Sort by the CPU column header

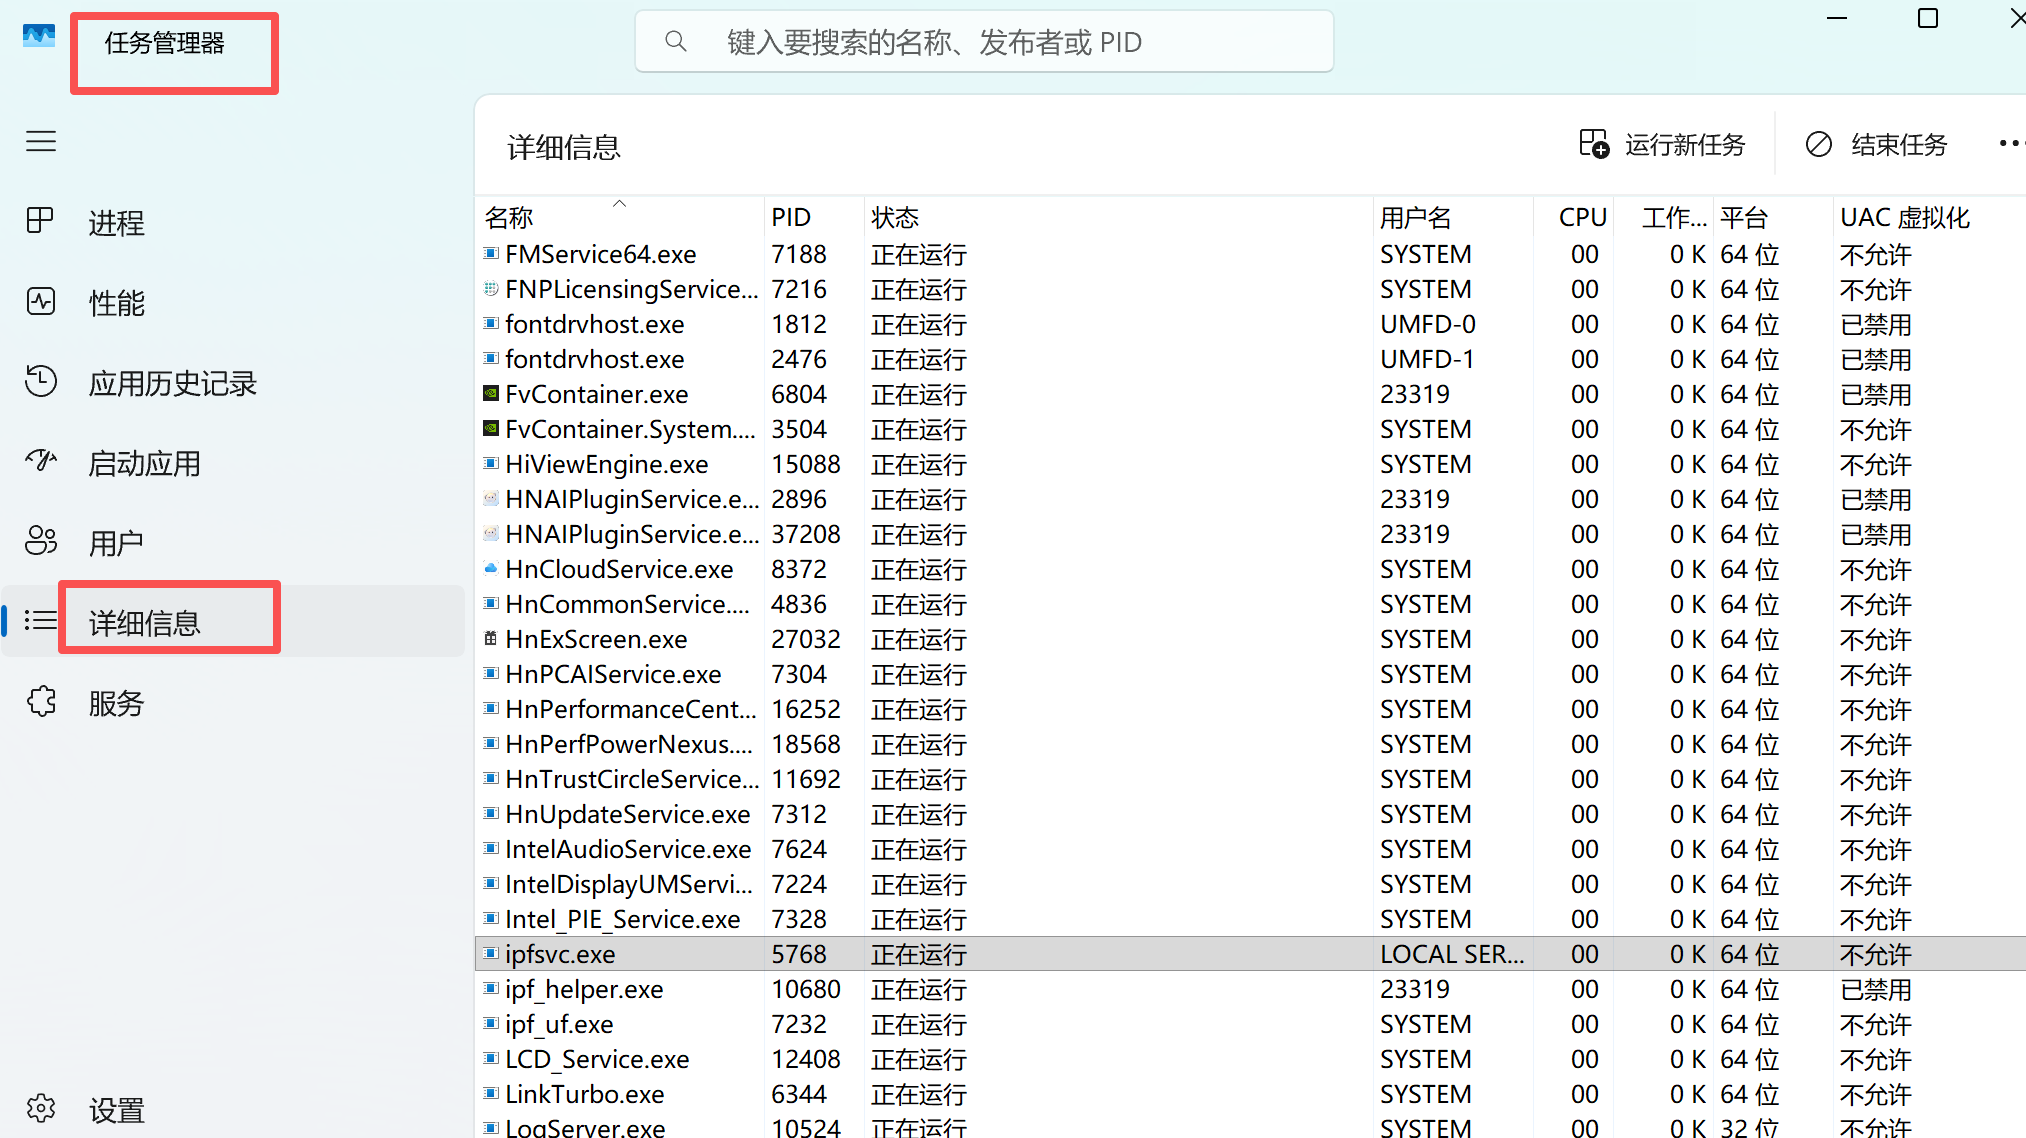tap(1582, 217)
